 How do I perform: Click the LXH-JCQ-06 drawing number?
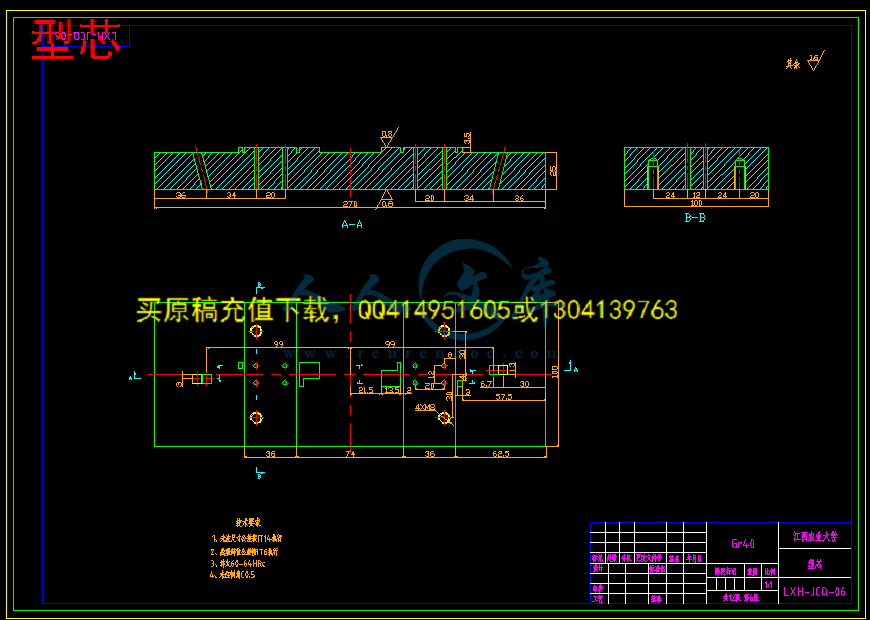pyautogui.click(x=814, y=591)
